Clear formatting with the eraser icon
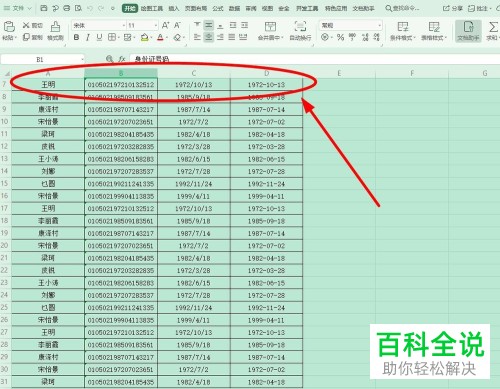This screenshot has width=500, height=389. (177, 38)
